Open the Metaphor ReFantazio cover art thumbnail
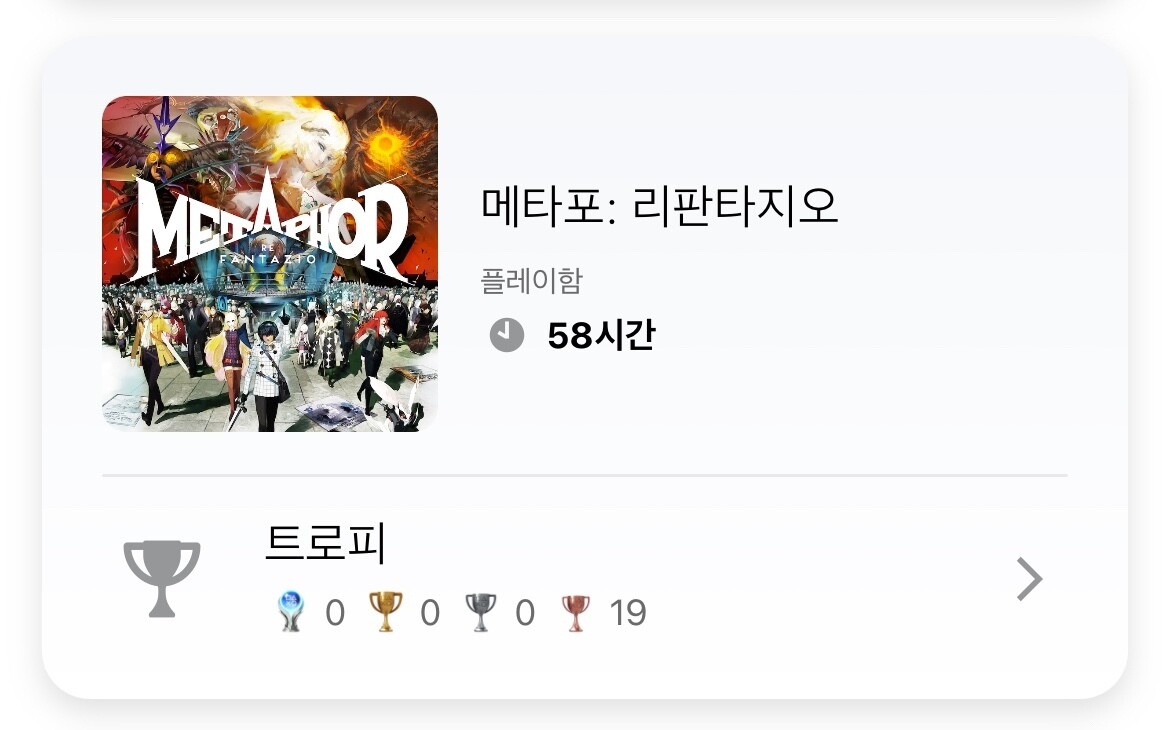Image resolution: width=1170 pixels, height=730 pixels. coord(269,263)
